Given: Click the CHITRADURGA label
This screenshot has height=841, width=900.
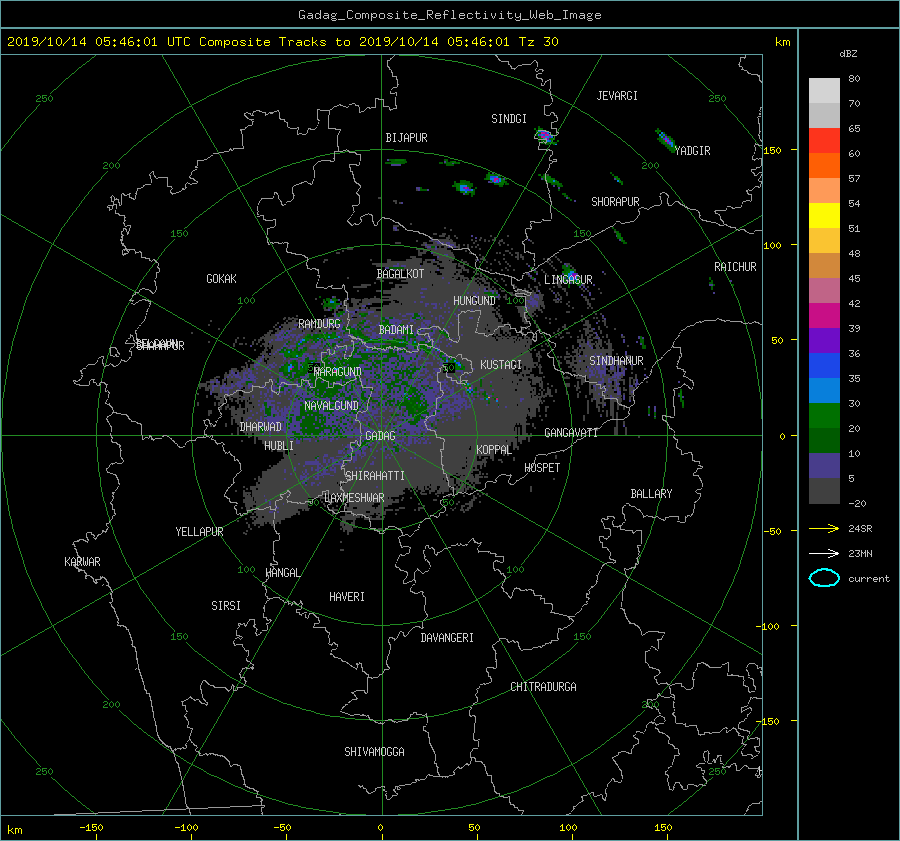Looking at the screenshot, I should click(544, 687).
